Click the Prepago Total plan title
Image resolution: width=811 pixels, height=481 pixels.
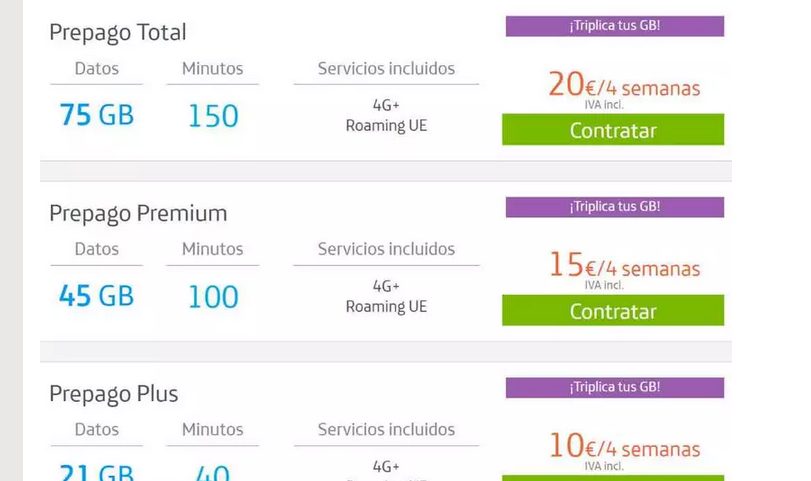(x=118, y=32)
